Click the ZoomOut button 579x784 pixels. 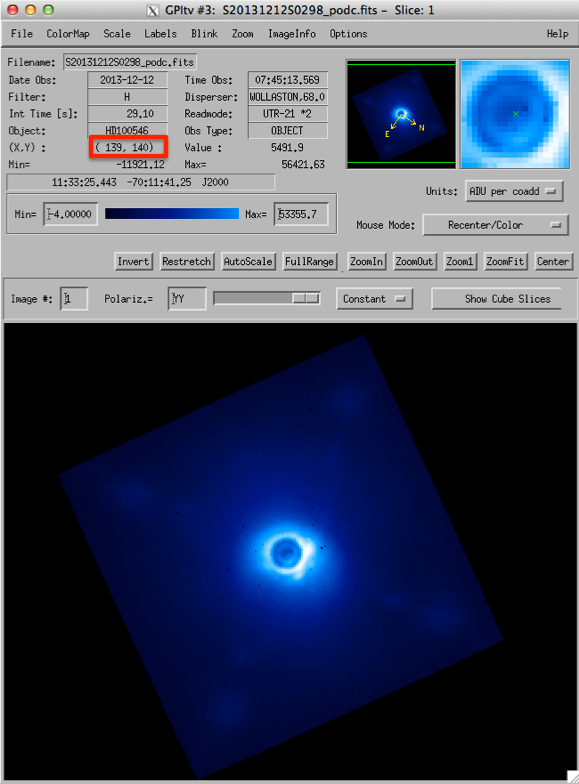414,262
